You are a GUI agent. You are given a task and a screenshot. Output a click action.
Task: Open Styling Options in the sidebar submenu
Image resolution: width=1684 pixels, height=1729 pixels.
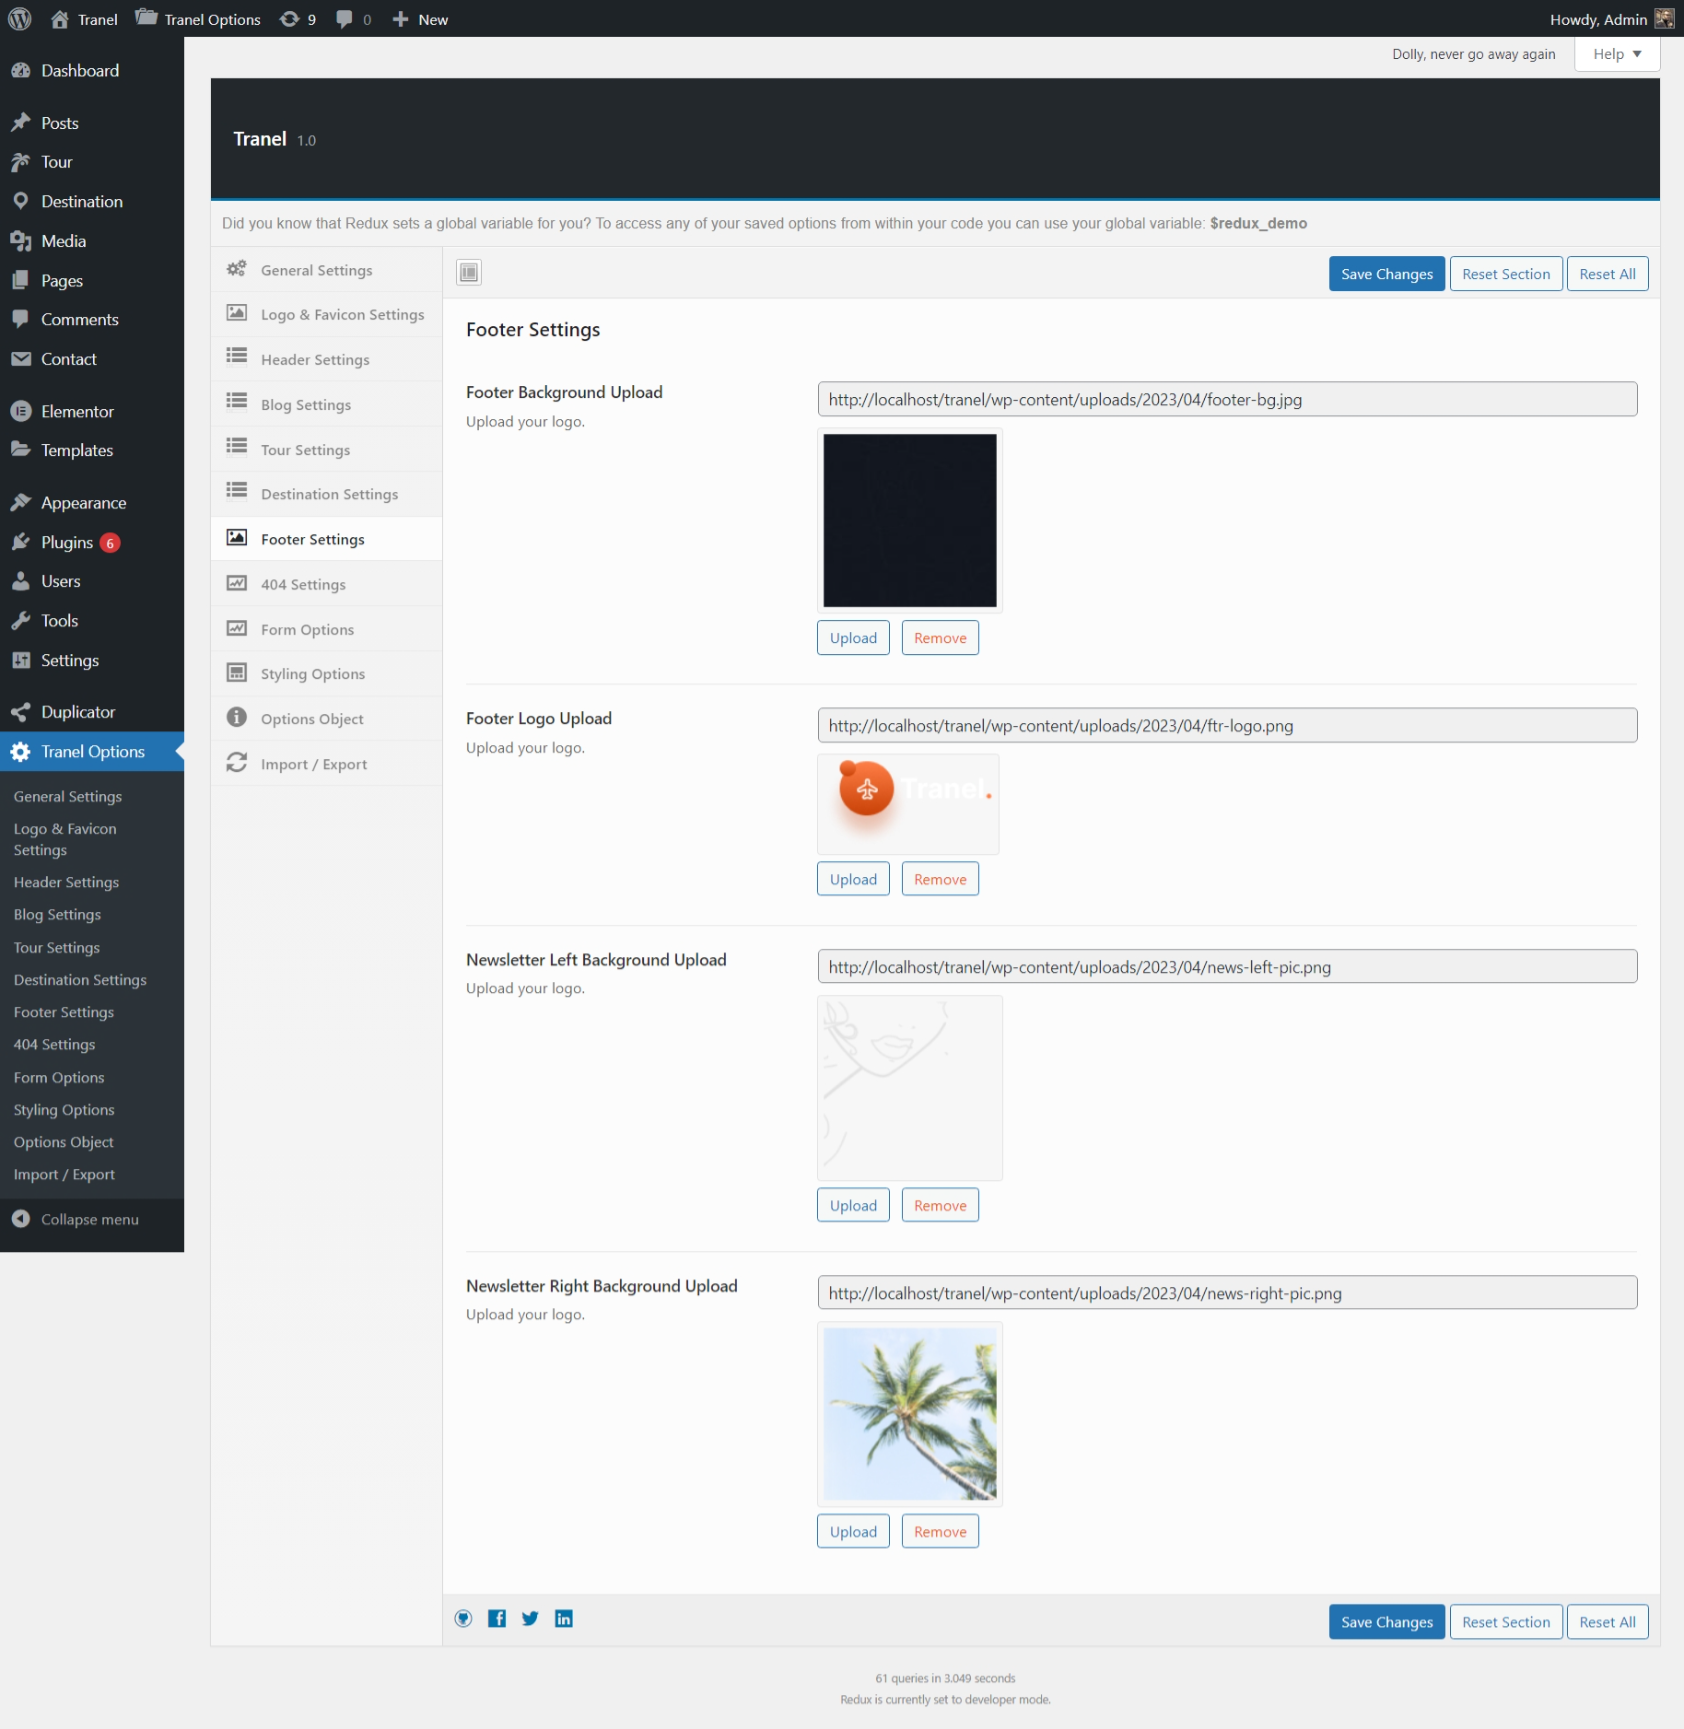coord(64,1110)
